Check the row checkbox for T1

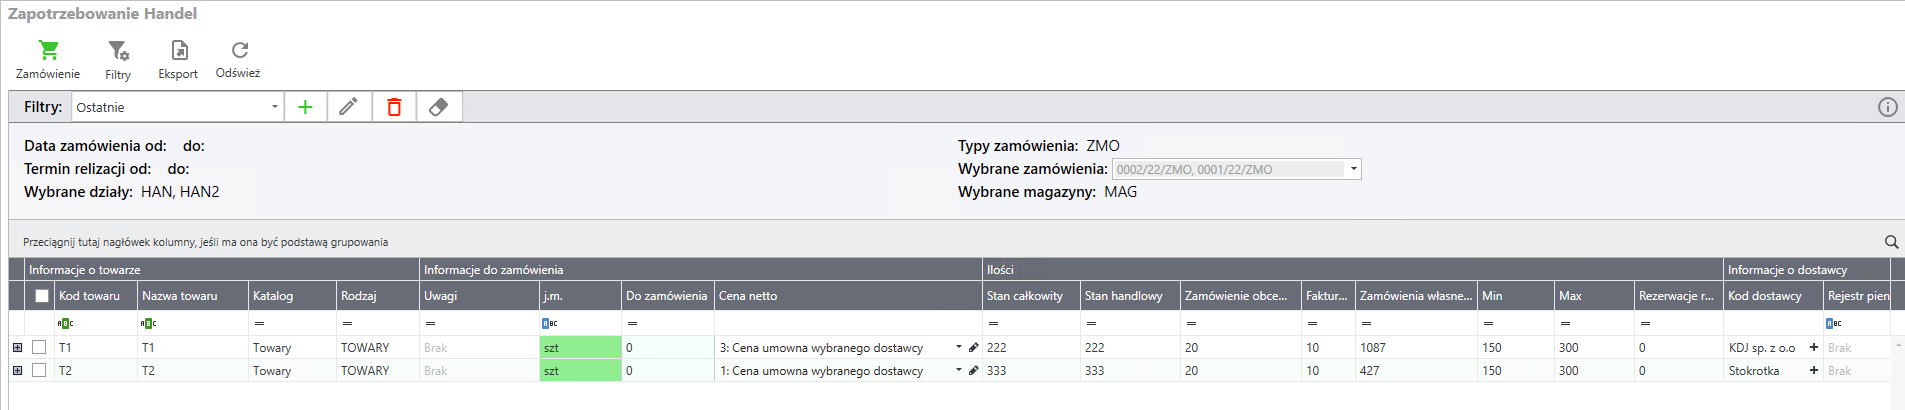[x=39, y=347]
